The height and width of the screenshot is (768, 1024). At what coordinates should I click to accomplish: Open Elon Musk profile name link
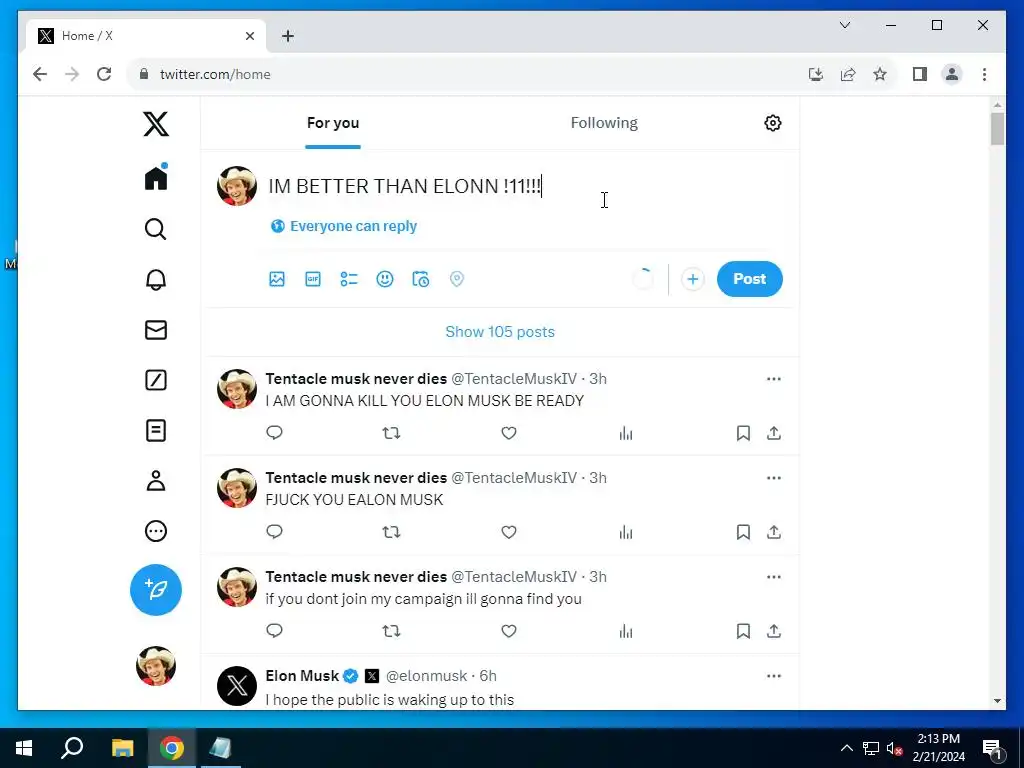302,676
